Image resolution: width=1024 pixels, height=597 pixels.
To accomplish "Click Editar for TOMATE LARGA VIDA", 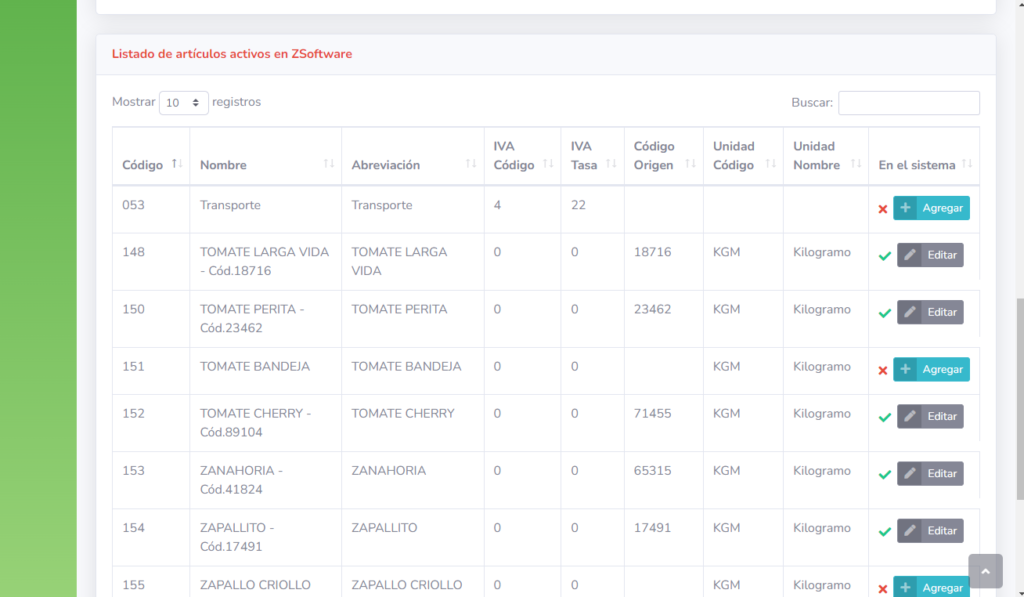I will 930,255.
